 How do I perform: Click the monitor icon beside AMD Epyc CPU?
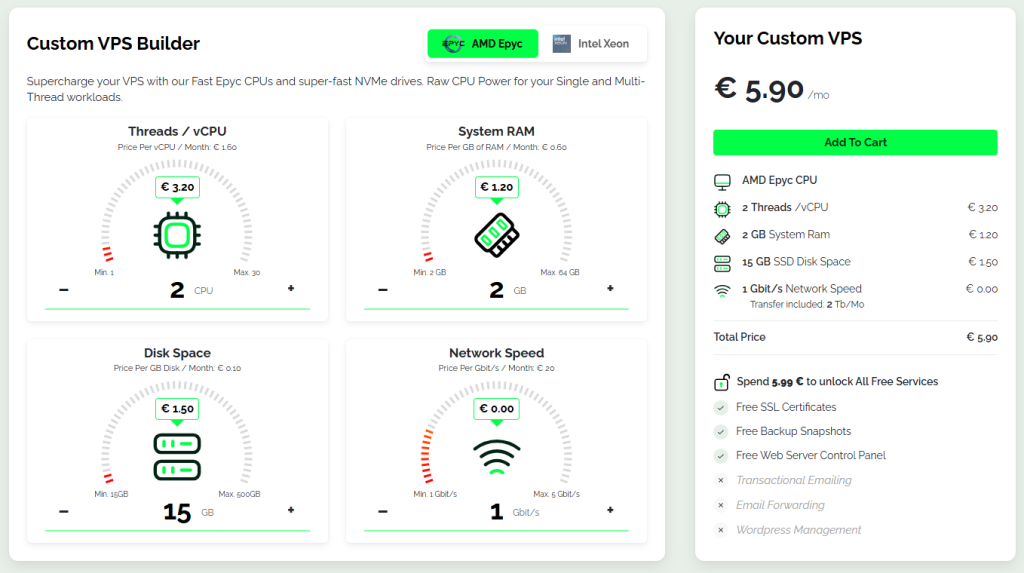pyautogui.click(x=722, y=181)
